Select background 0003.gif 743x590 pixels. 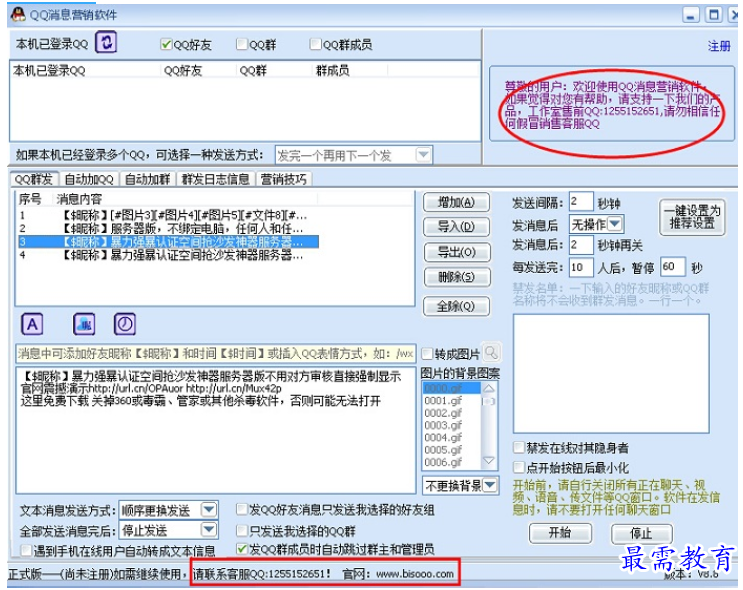tap(452, 425)
